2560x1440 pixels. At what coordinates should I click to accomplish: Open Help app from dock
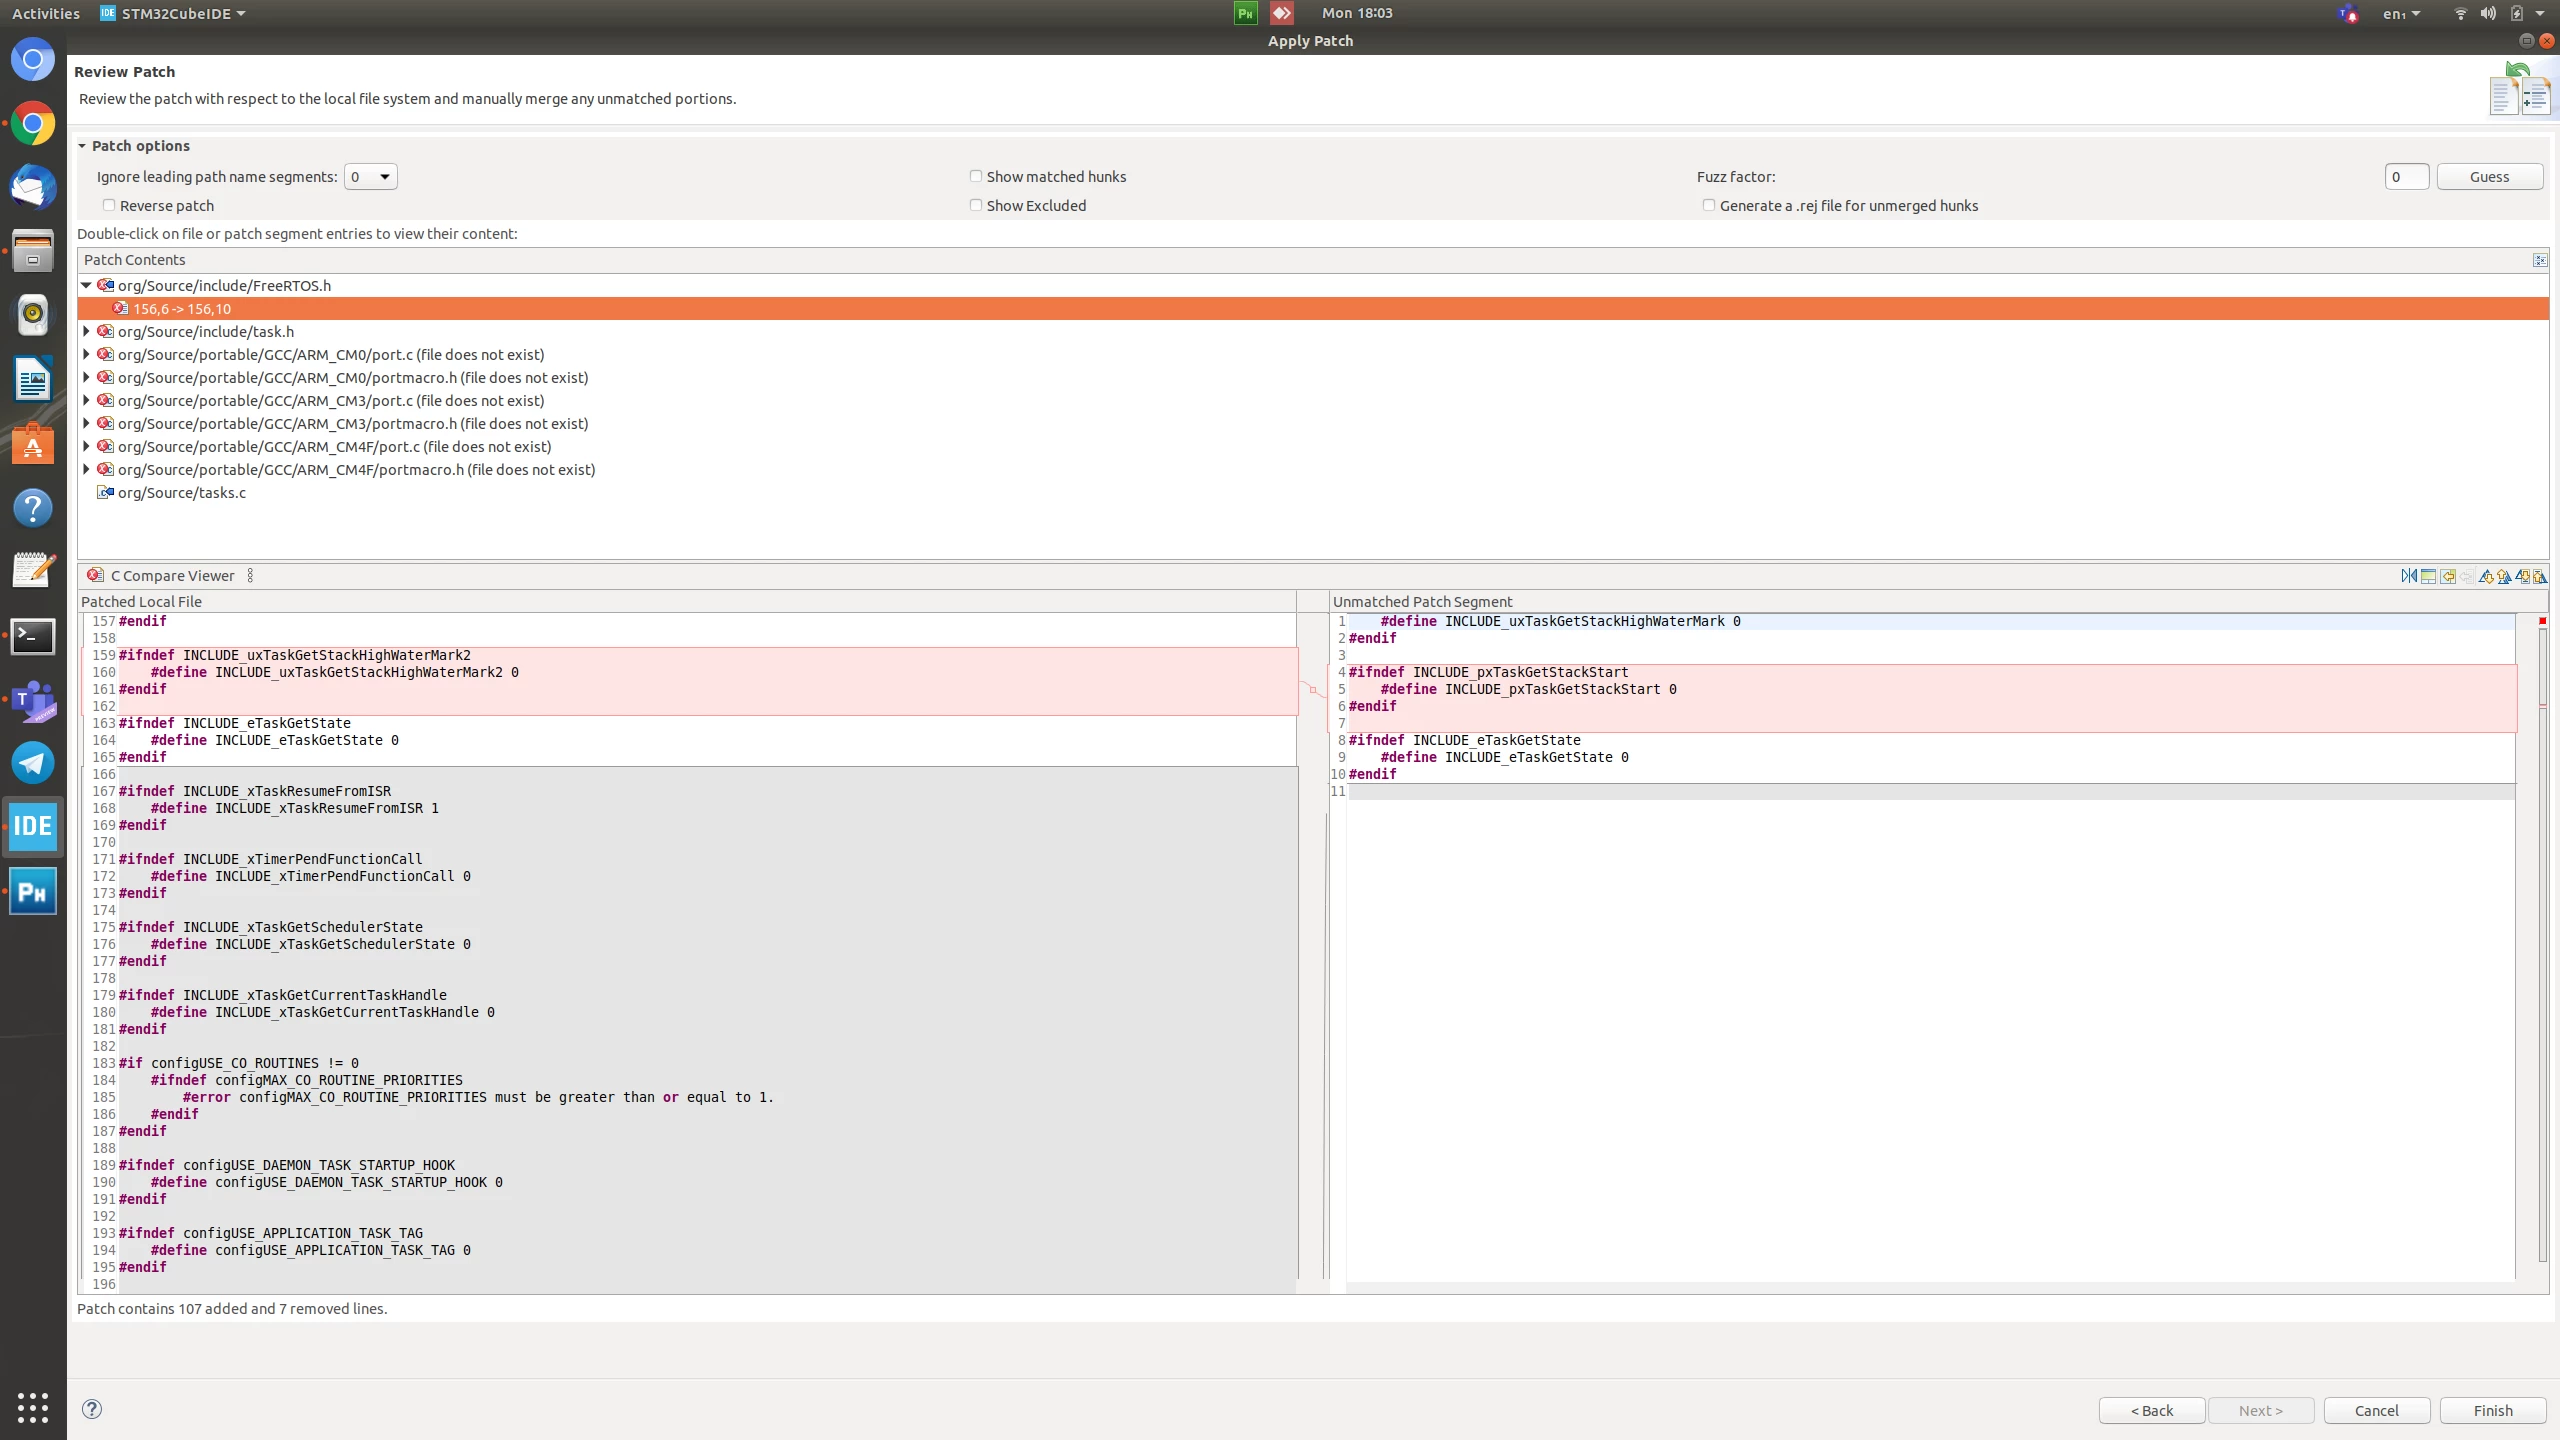pyautogui.click(x=33, y=508)
